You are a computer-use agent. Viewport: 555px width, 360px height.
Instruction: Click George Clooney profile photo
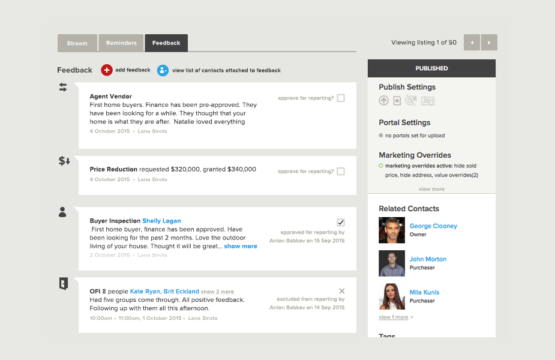(x=392, y=230)
